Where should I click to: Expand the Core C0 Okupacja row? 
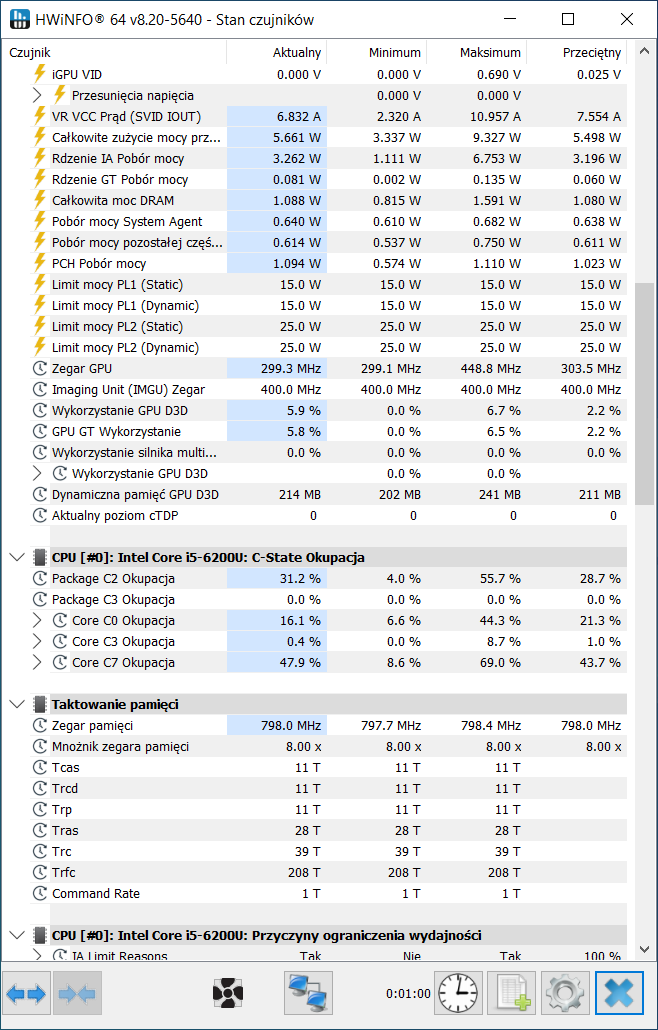(x=37, y=621)
